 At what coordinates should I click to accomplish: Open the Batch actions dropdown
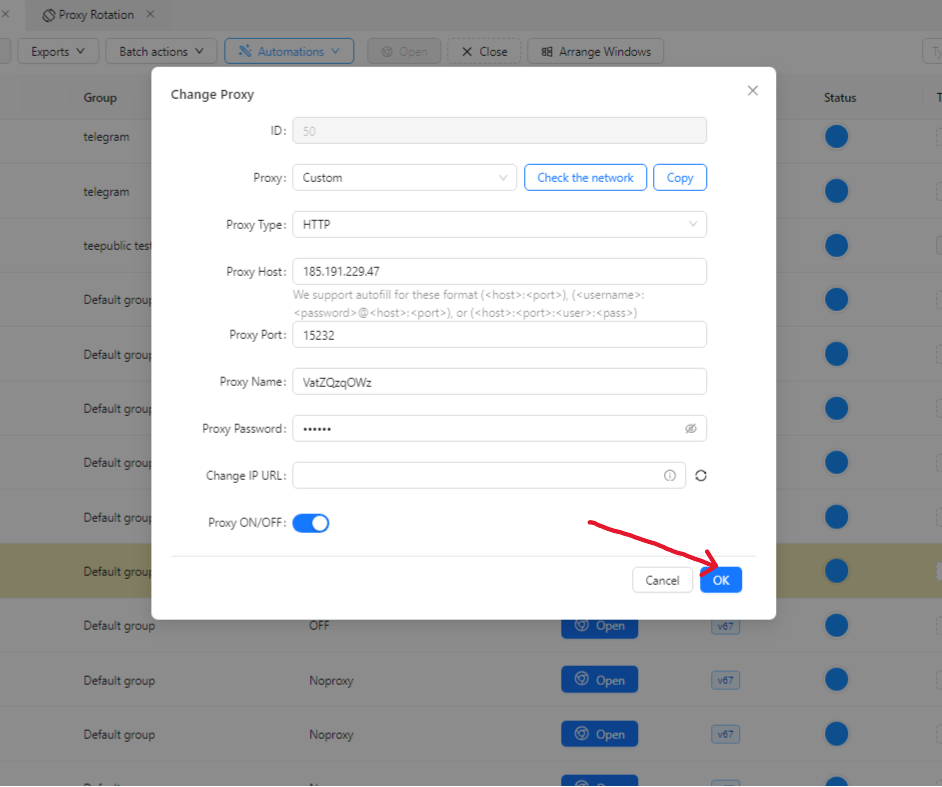coord(161,51)
